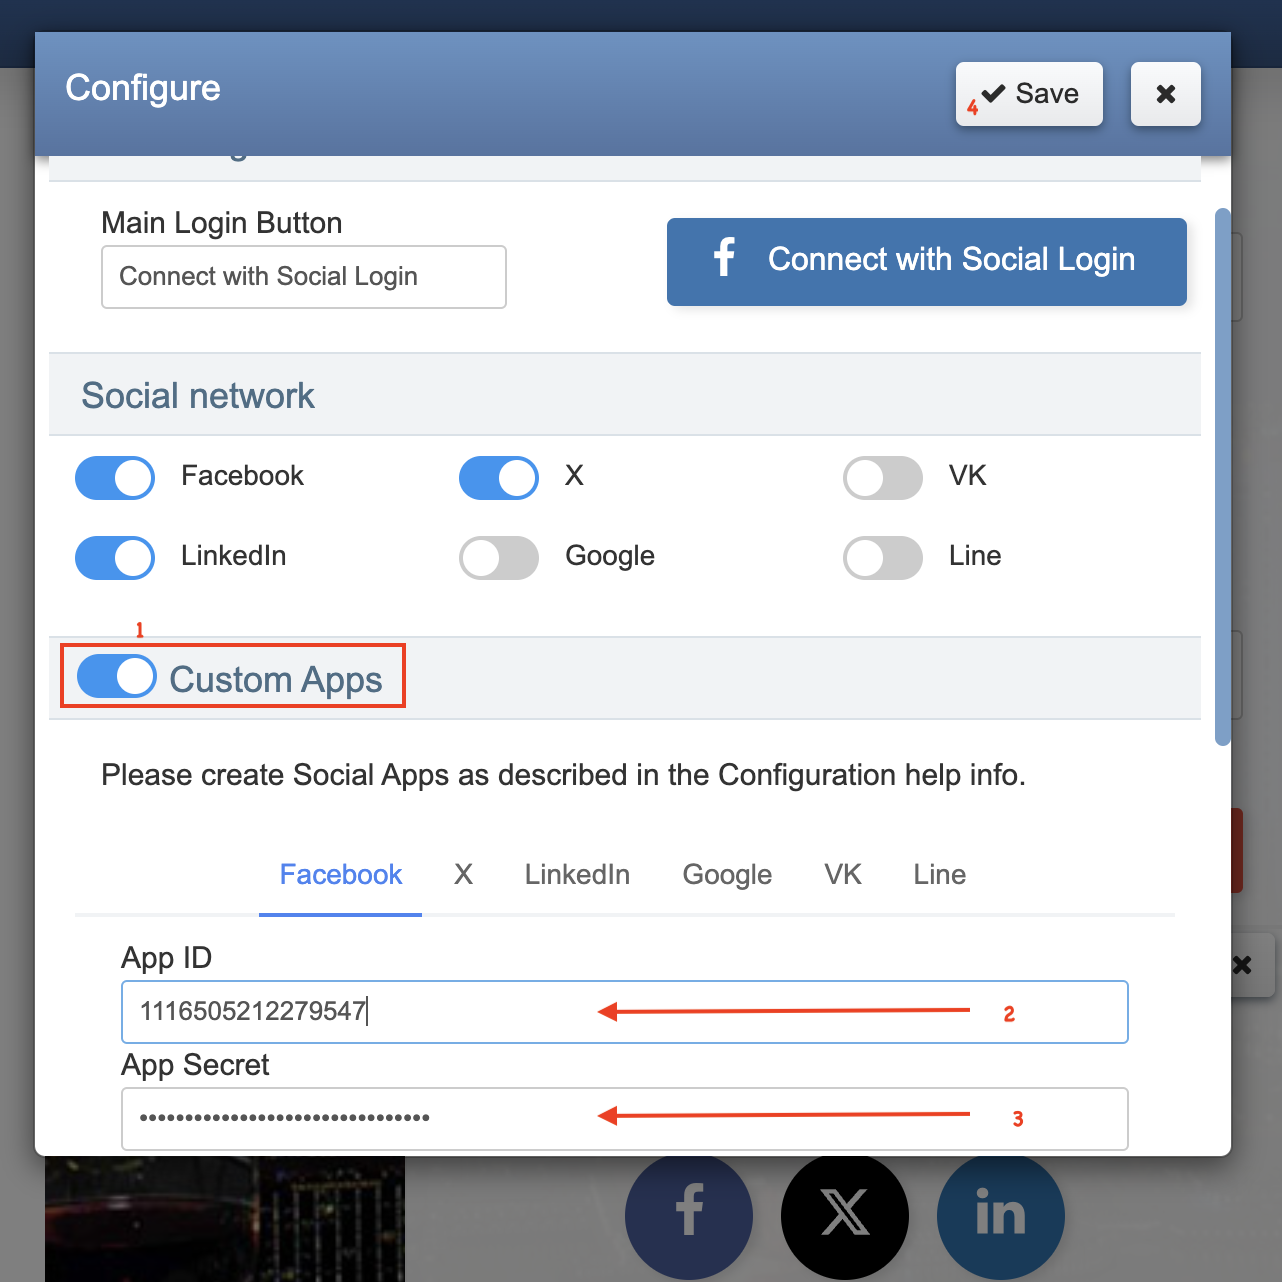This screenshot has height=1282, width=1282.
Task: Click the Connect with Social Login preview button
Action: tap(927, 261)
